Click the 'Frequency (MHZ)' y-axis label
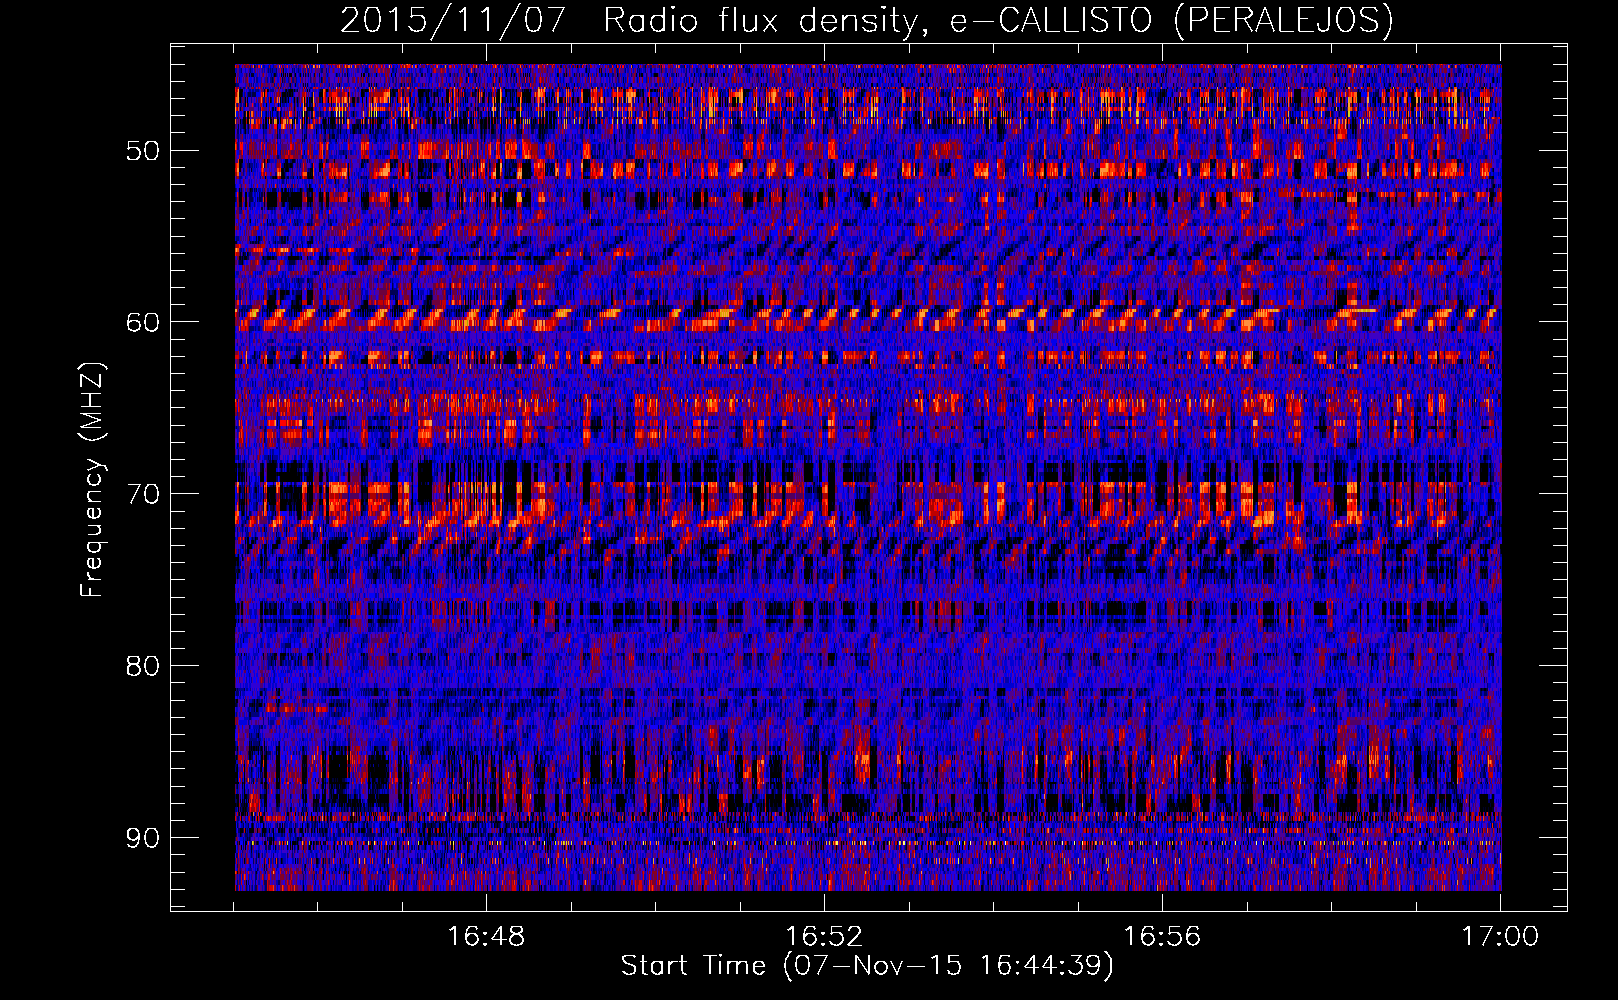 tap(92, 479)
